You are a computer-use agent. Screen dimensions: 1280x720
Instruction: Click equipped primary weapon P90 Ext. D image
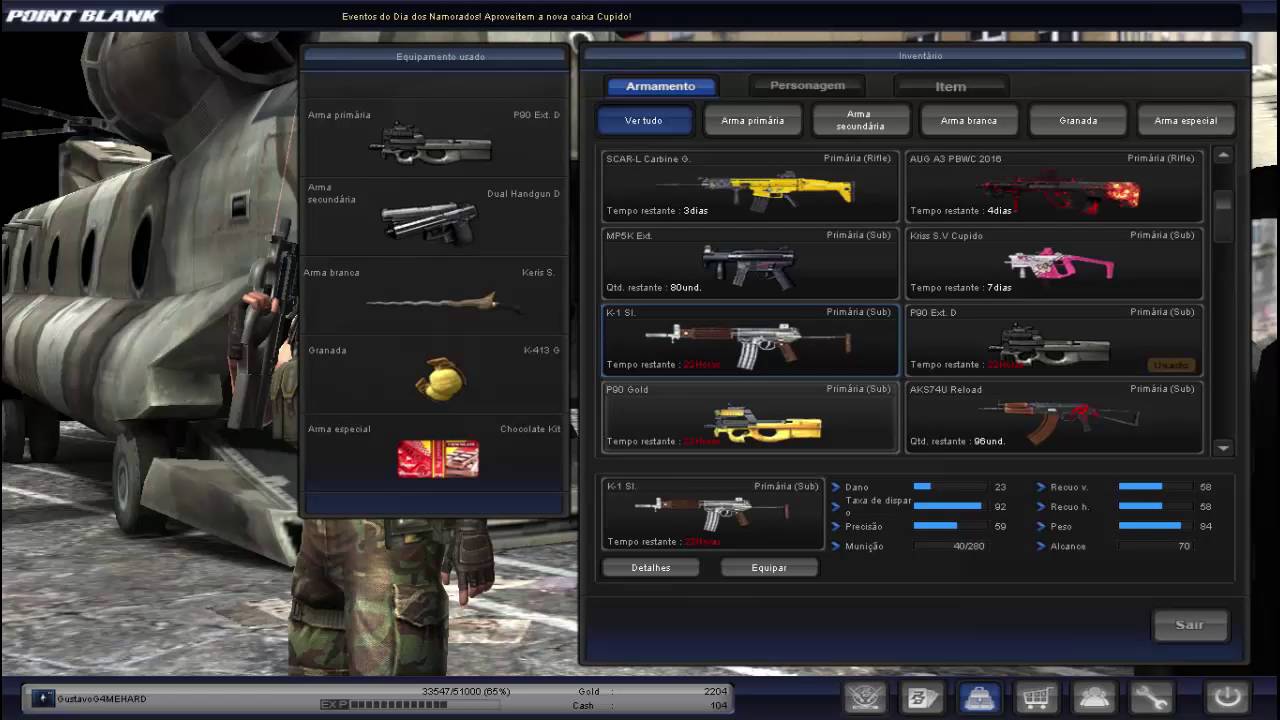coord(431,146)
